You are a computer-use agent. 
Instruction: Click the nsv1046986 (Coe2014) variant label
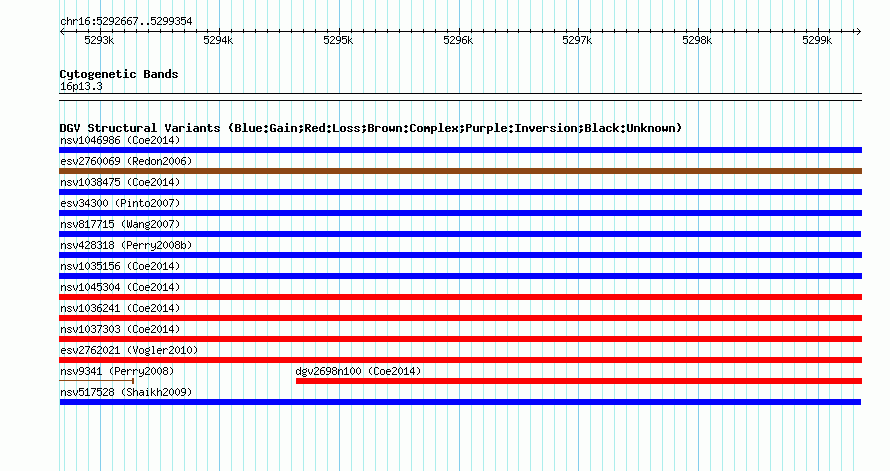pyautogui.click(x=120, y=140)
